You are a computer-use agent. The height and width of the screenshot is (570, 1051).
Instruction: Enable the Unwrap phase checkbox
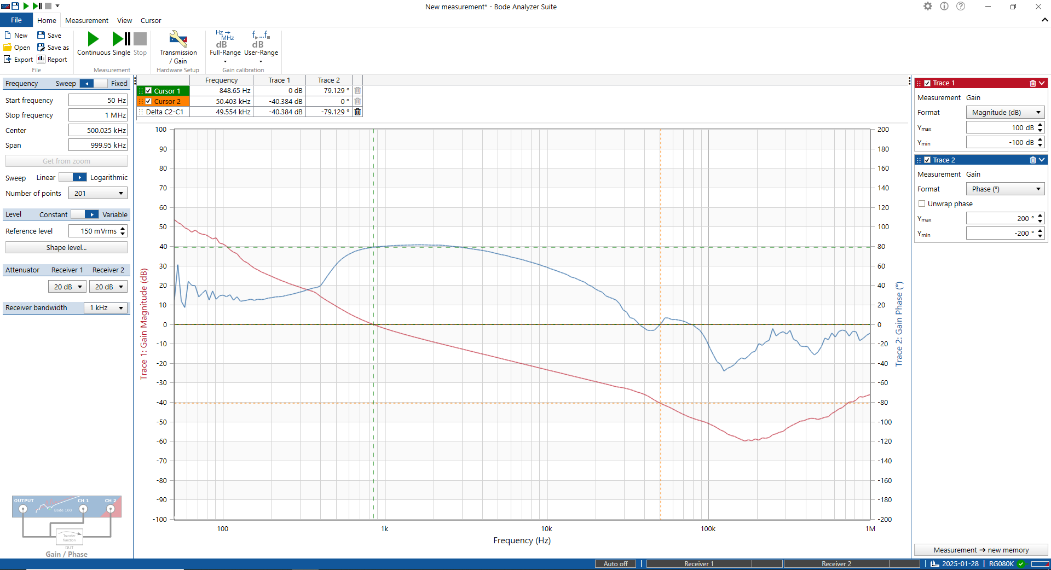click(921, 203)
